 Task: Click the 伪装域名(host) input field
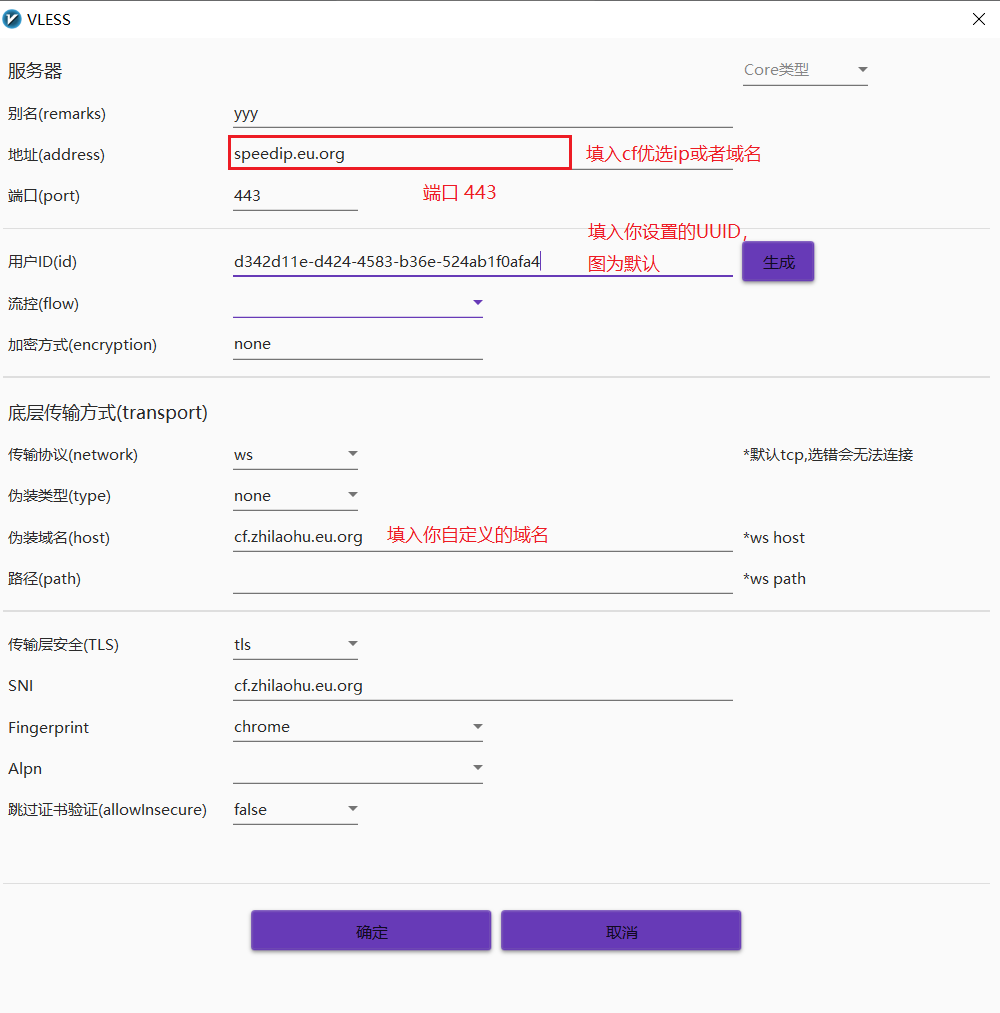482,537
